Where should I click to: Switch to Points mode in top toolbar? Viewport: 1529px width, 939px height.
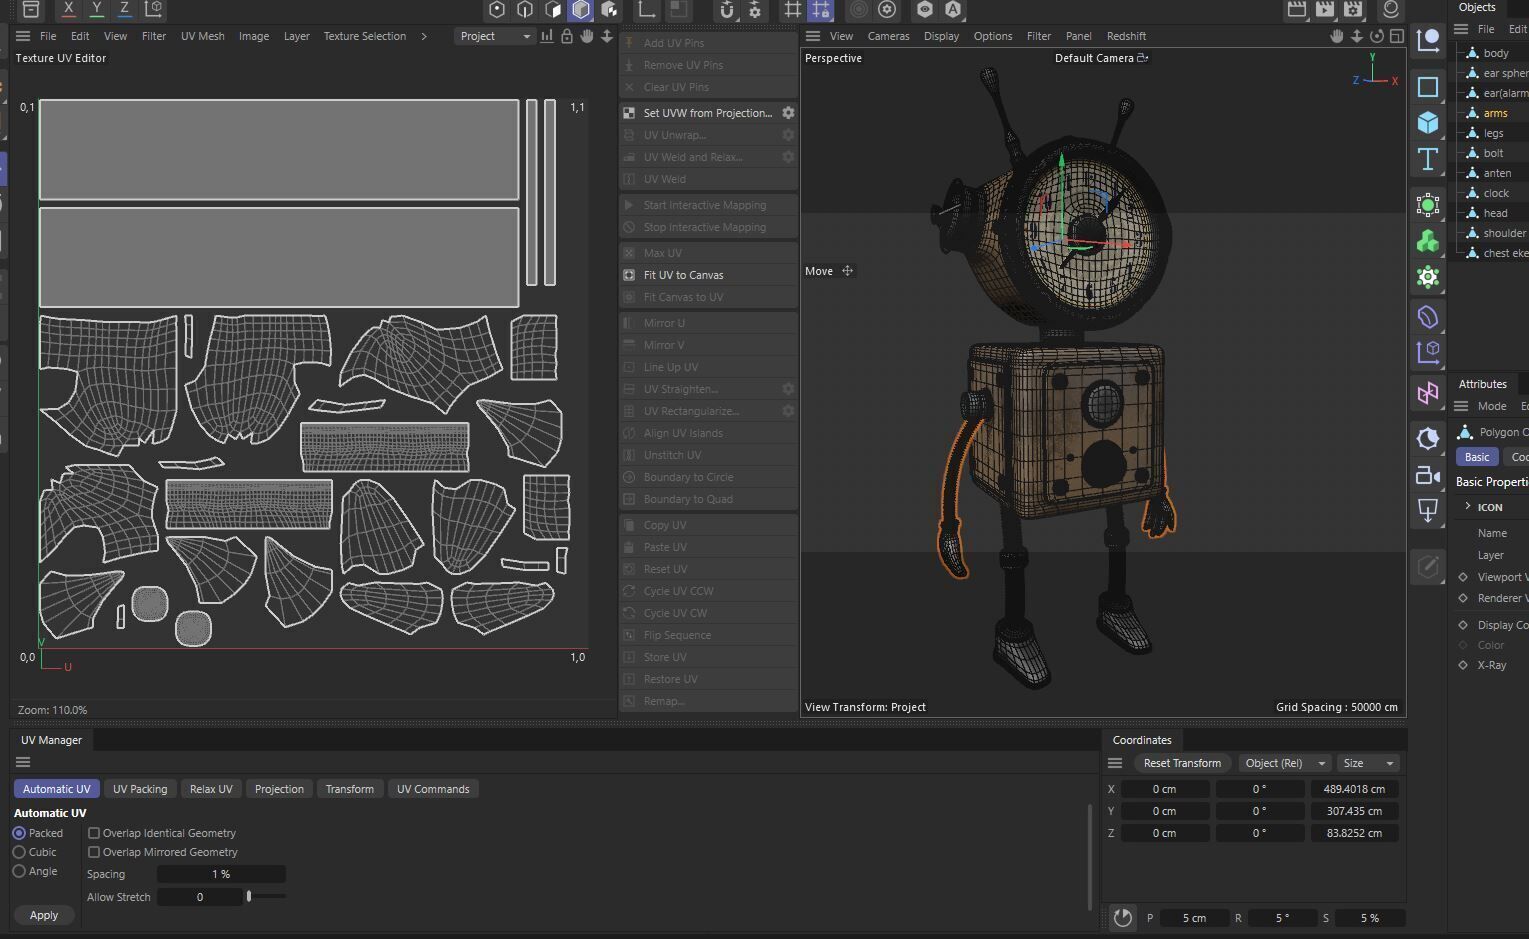(x=497, y=10)
